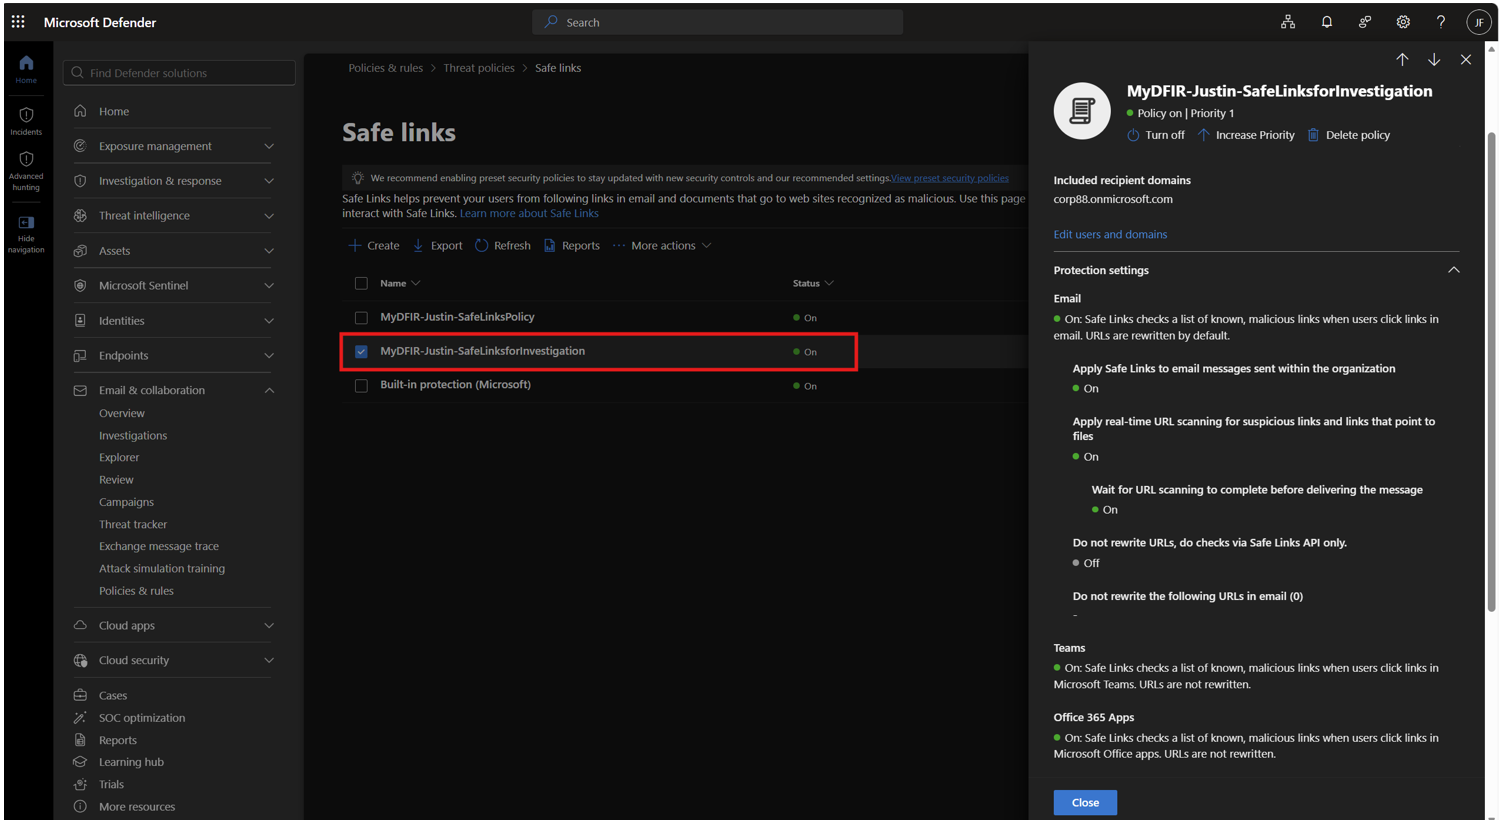Expand the Cloud security chevron
The image size is (1504, 822).
[269, 660]
